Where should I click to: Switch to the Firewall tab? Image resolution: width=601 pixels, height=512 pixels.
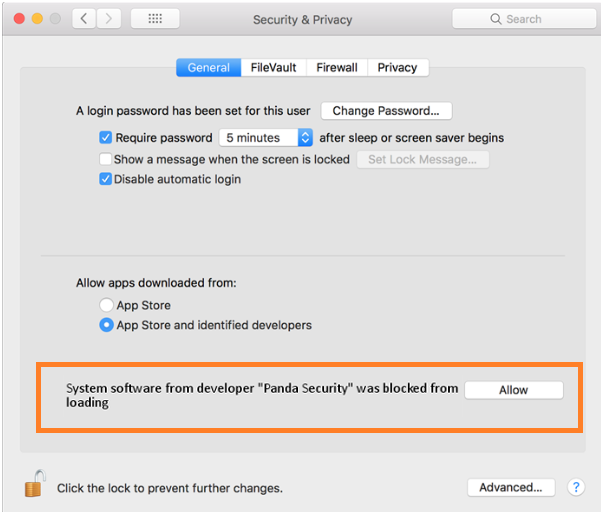coord(337,67)
